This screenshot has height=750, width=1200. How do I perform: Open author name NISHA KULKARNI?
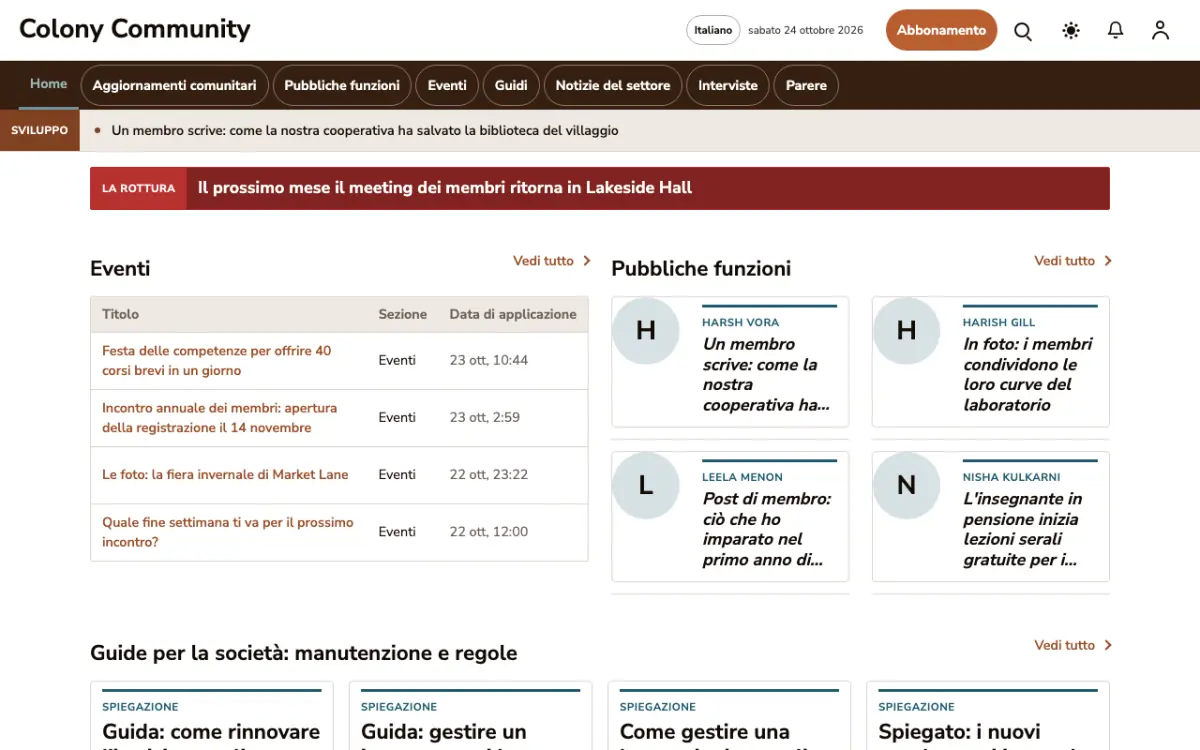pyautogui.click(x=1012, y=478)
